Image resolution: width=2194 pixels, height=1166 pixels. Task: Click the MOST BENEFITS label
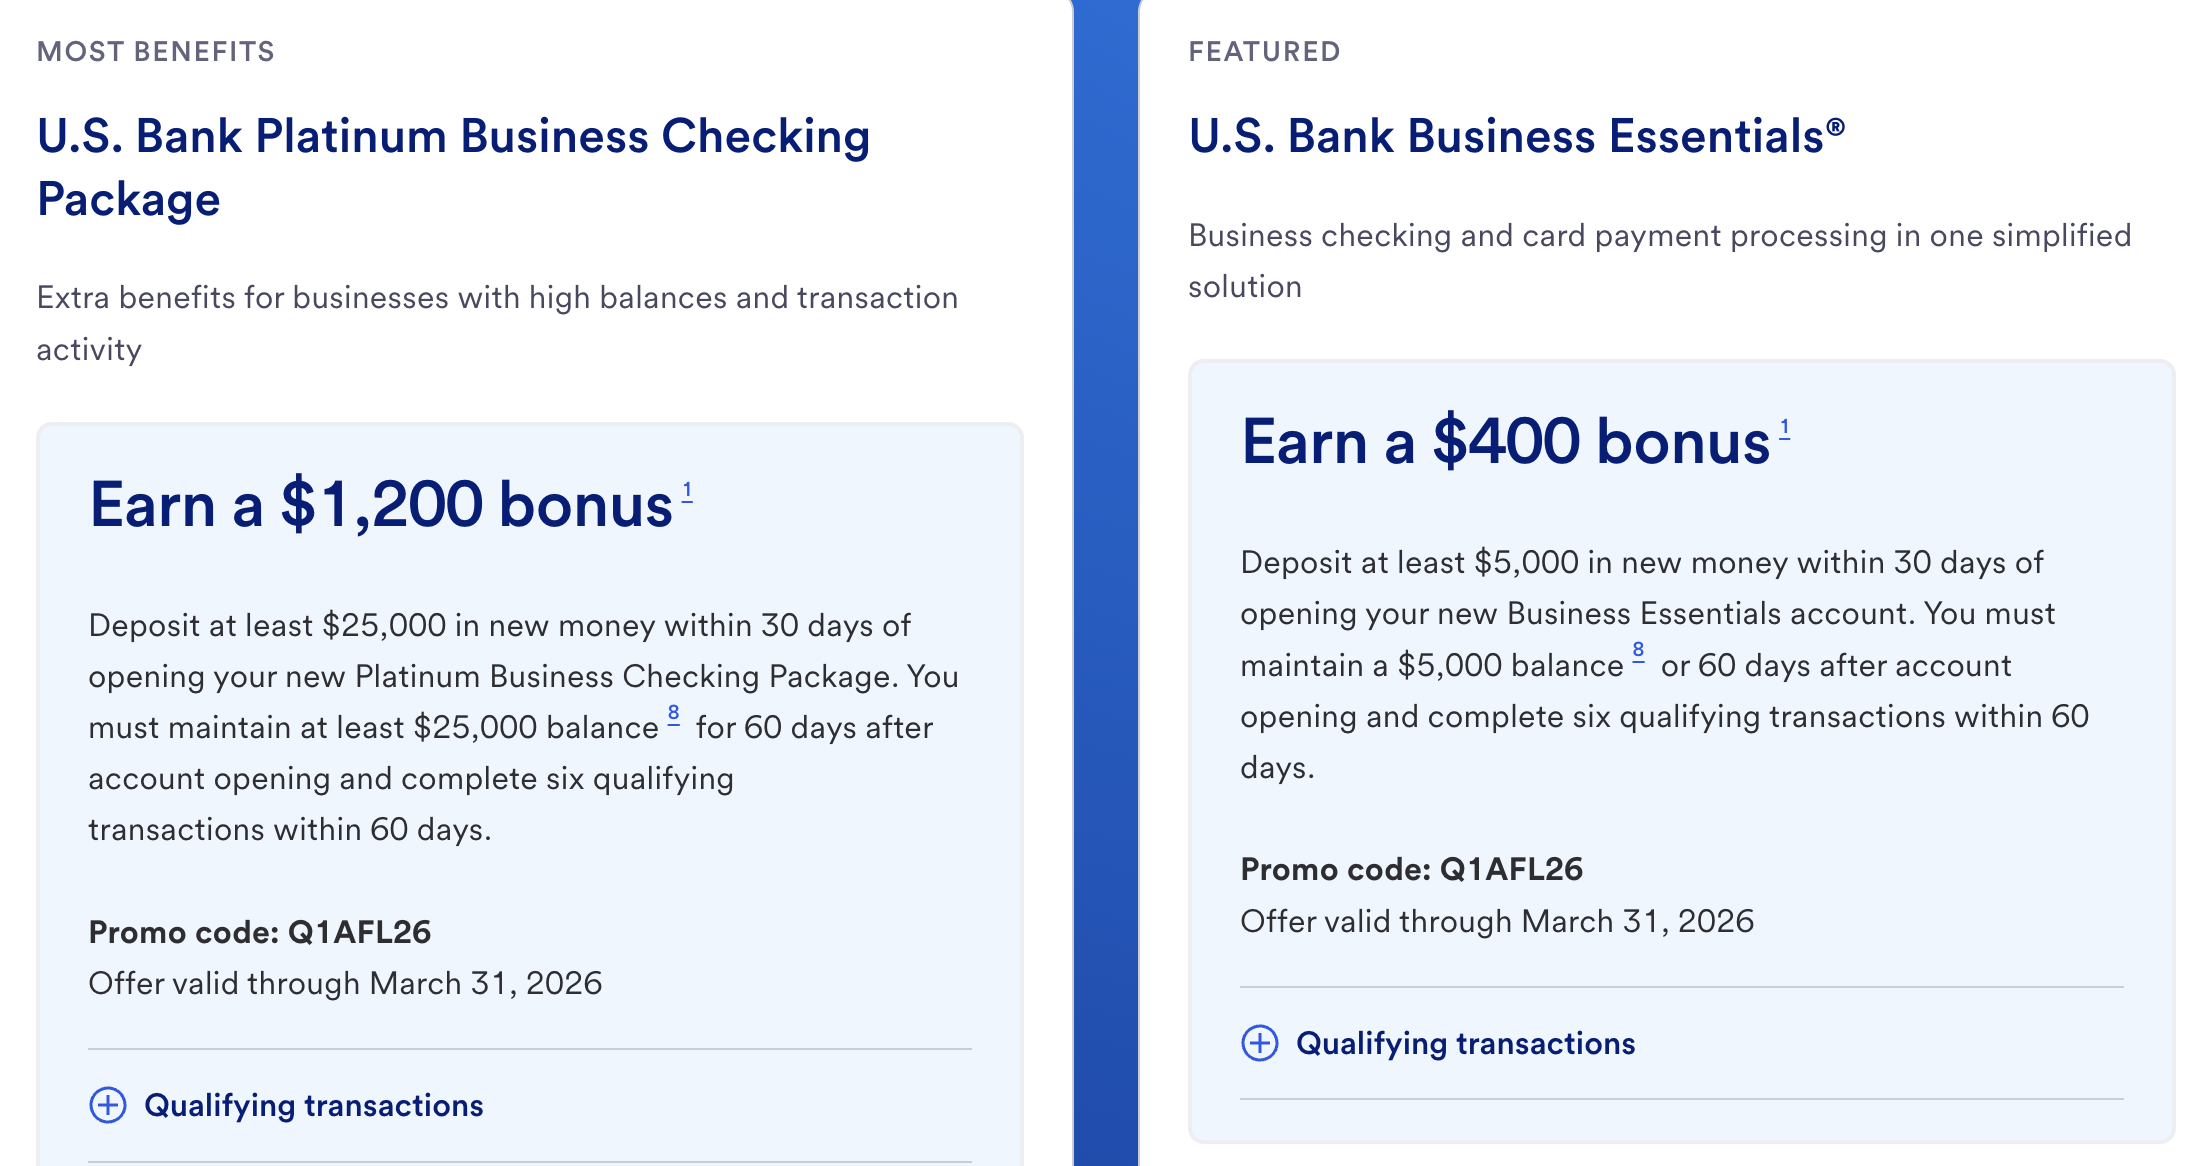pos(156,52)
